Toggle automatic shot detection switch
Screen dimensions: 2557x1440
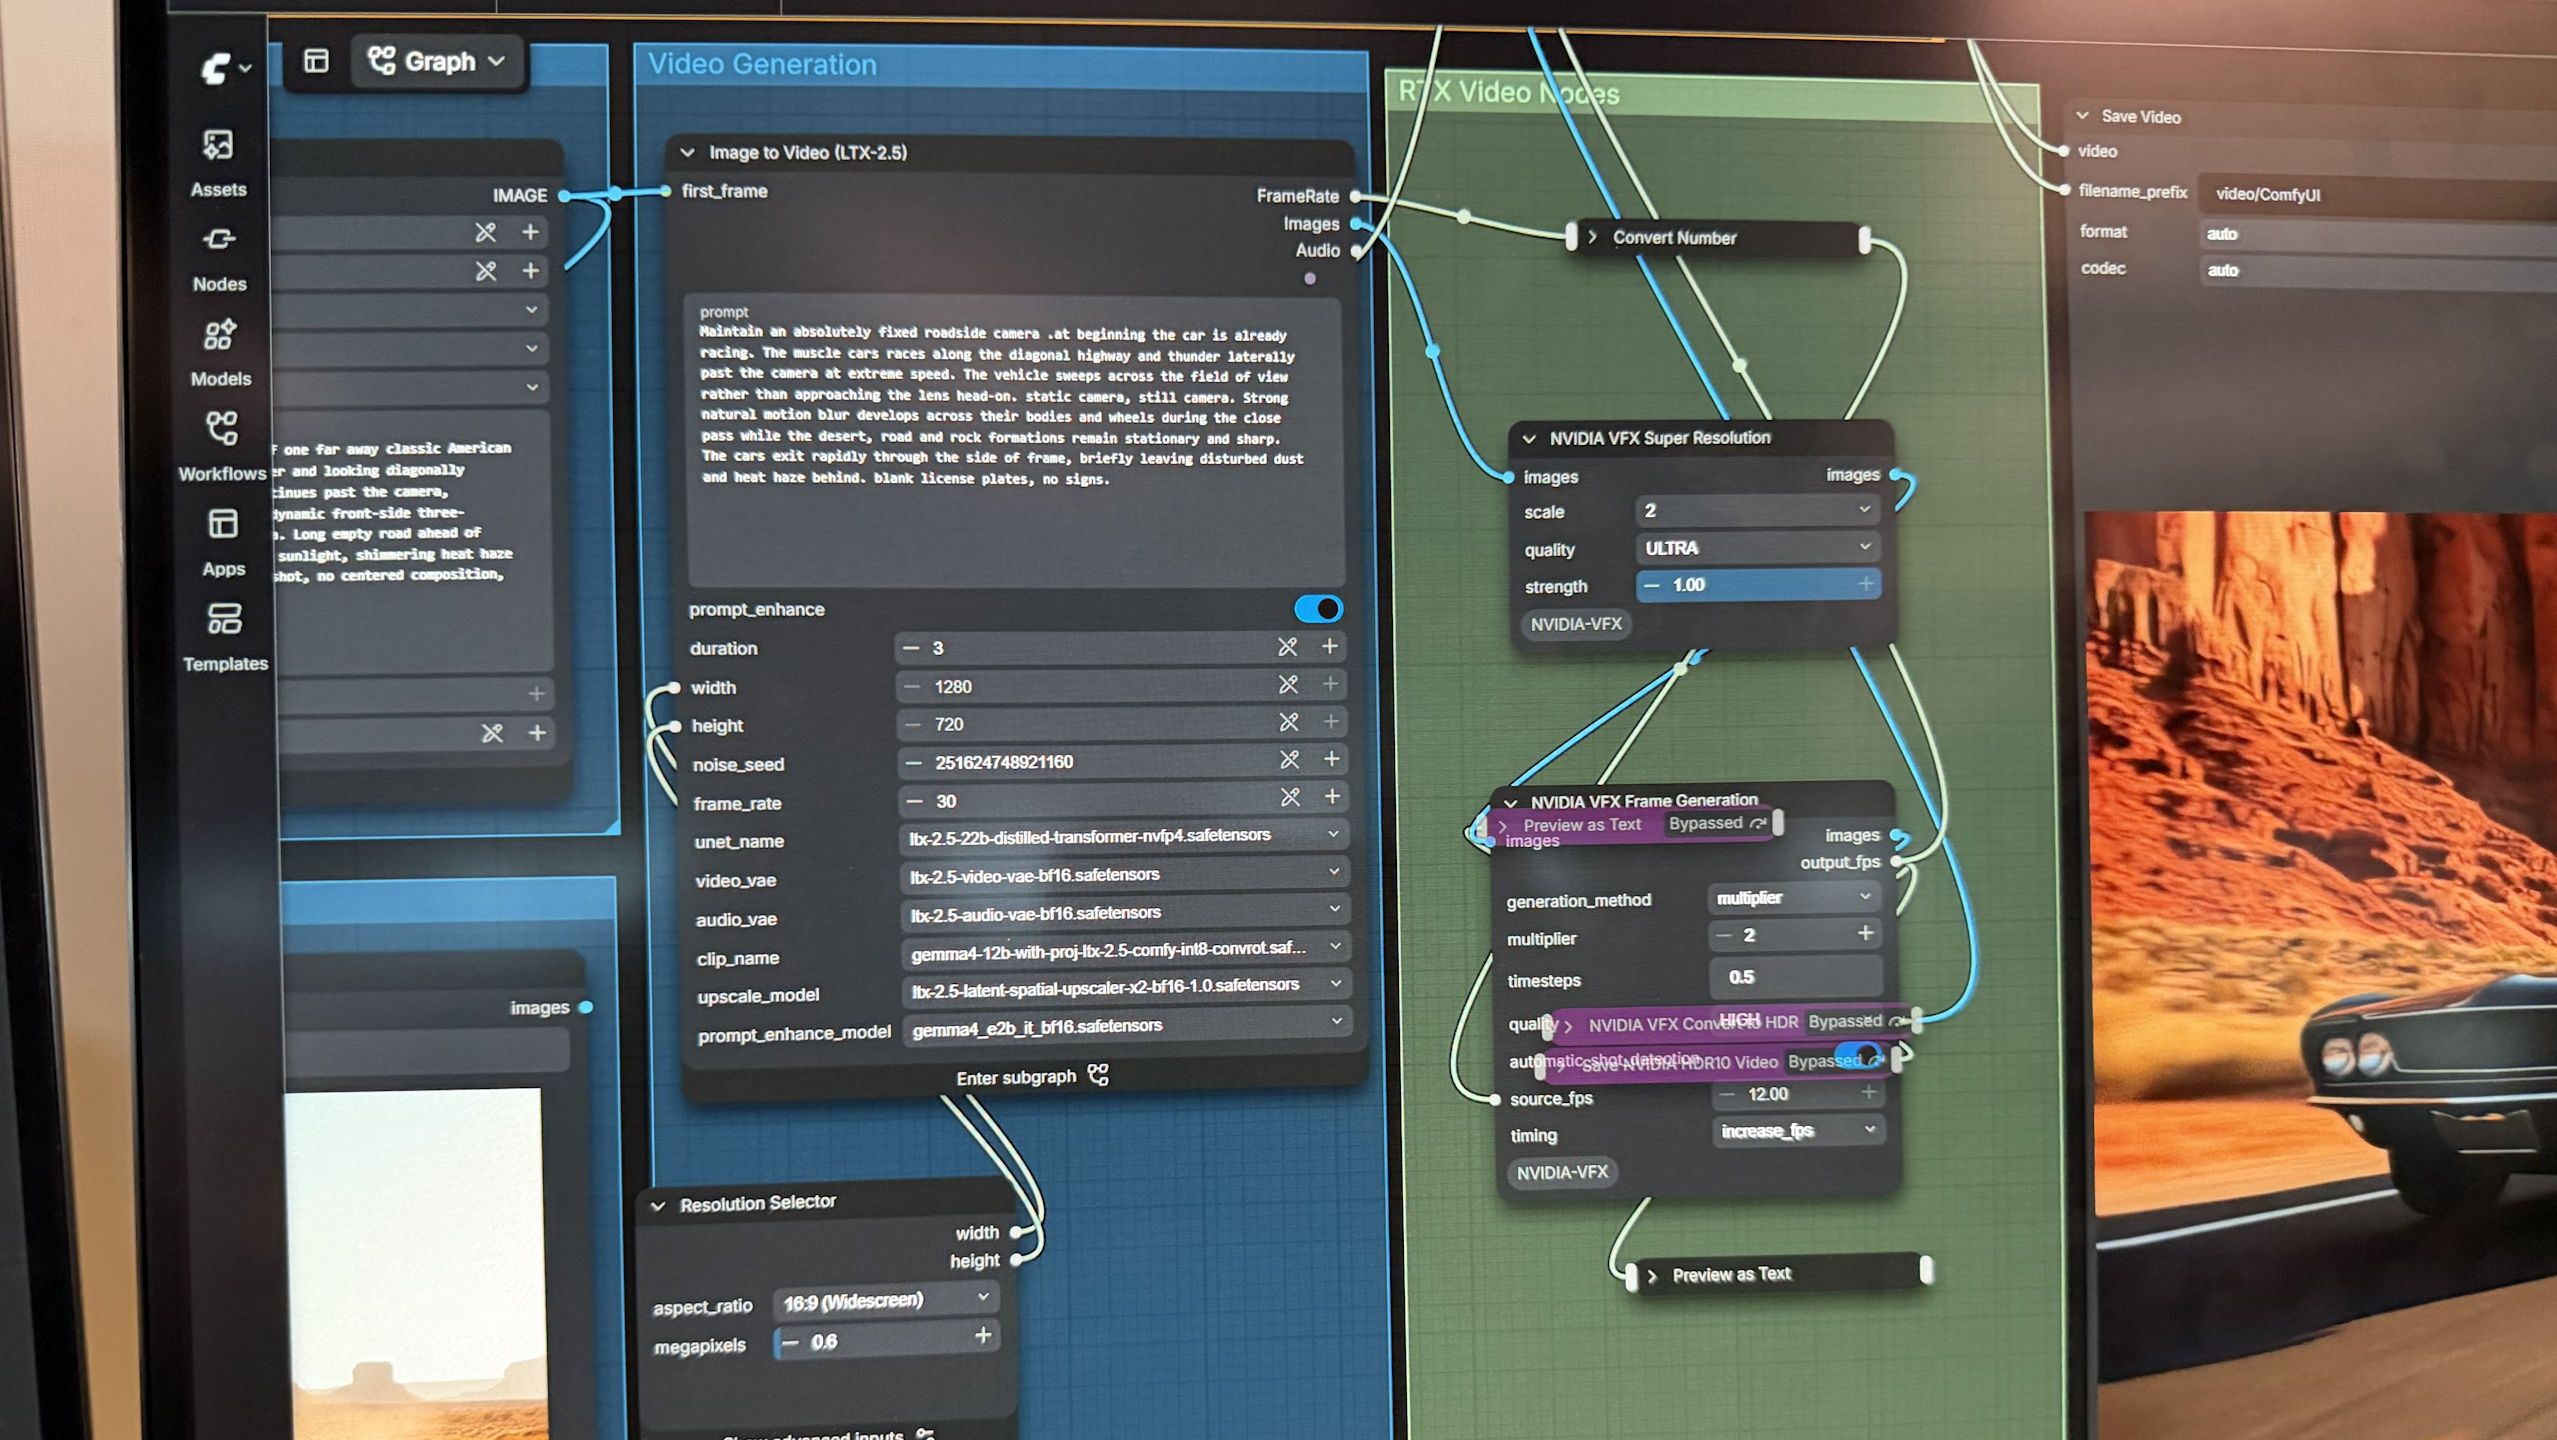click(1860, 1056)
